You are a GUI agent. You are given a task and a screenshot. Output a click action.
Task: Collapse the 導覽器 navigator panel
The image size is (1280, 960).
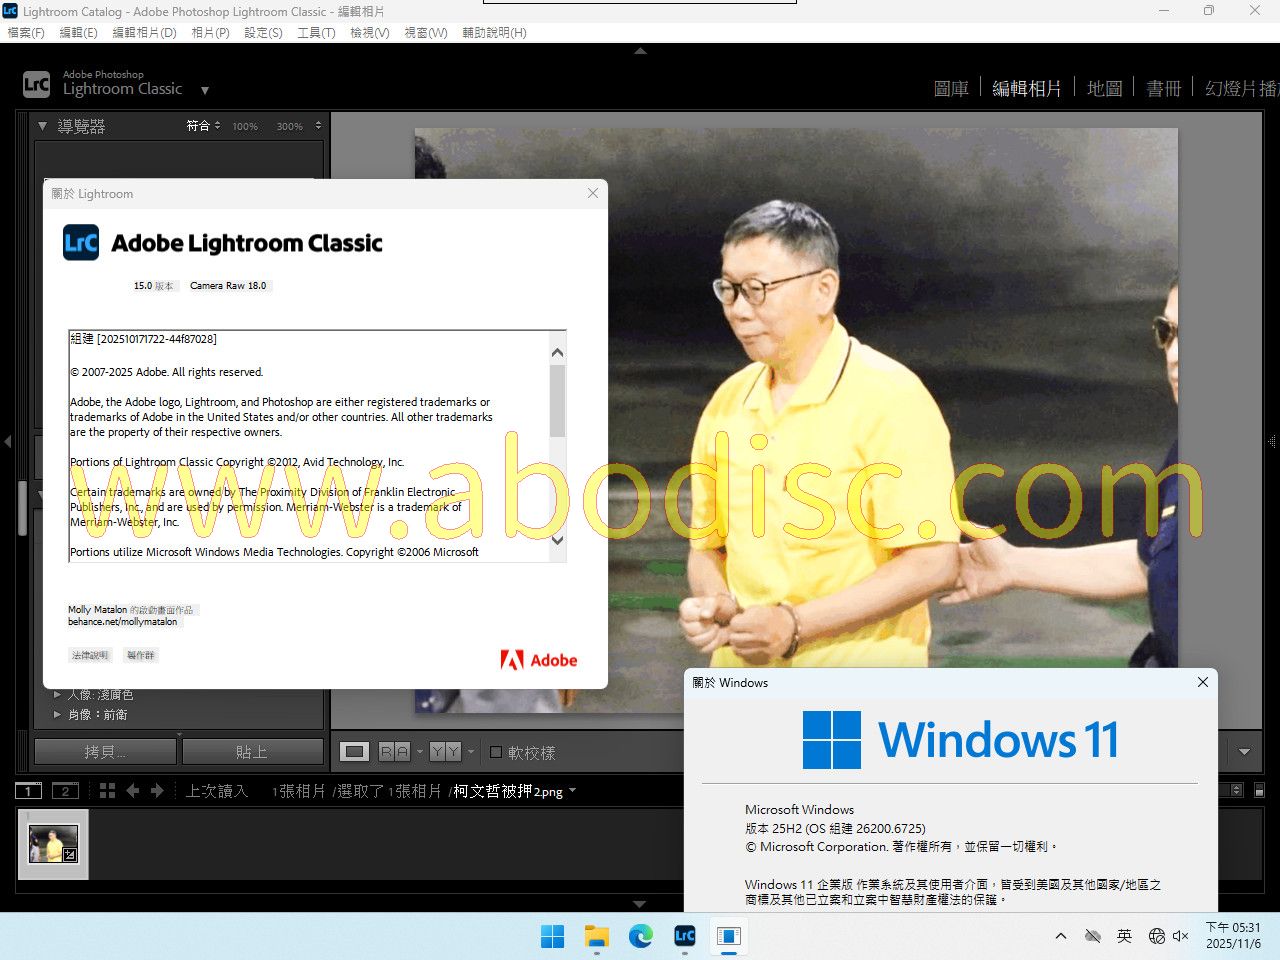point(42,126)
